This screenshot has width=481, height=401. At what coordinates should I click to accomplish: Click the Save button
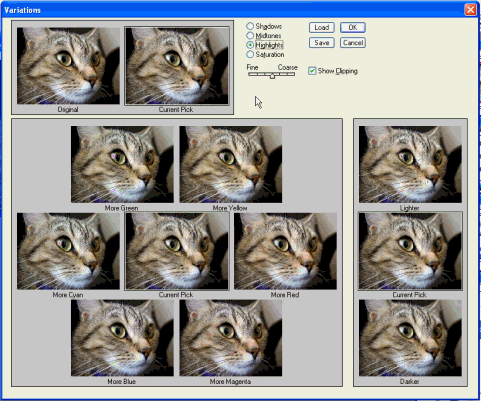322,43
